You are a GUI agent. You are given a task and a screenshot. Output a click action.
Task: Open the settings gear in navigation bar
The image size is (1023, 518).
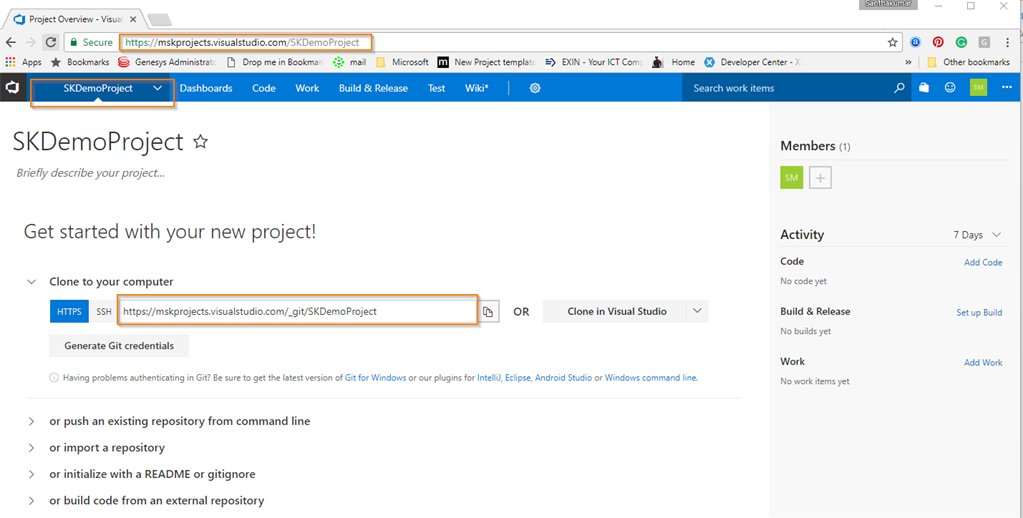pyautogui.click(x=535, y=88)
